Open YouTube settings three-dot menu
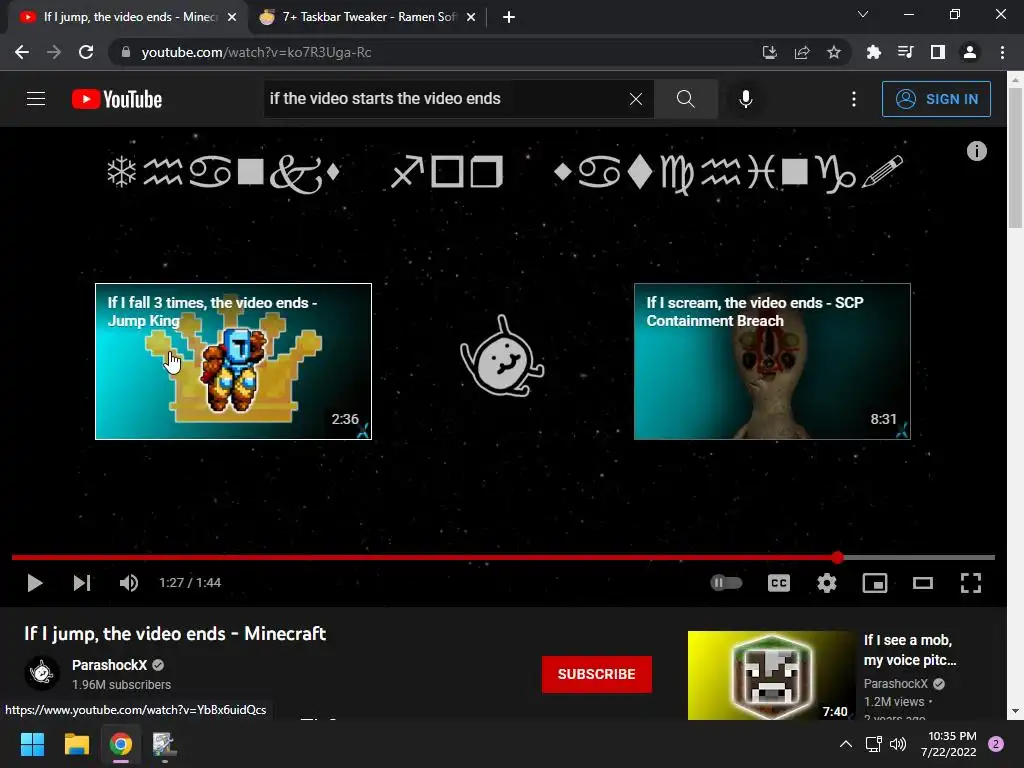Image resolution: width=1024 pixels, height=768 pixels. (854, 99)
